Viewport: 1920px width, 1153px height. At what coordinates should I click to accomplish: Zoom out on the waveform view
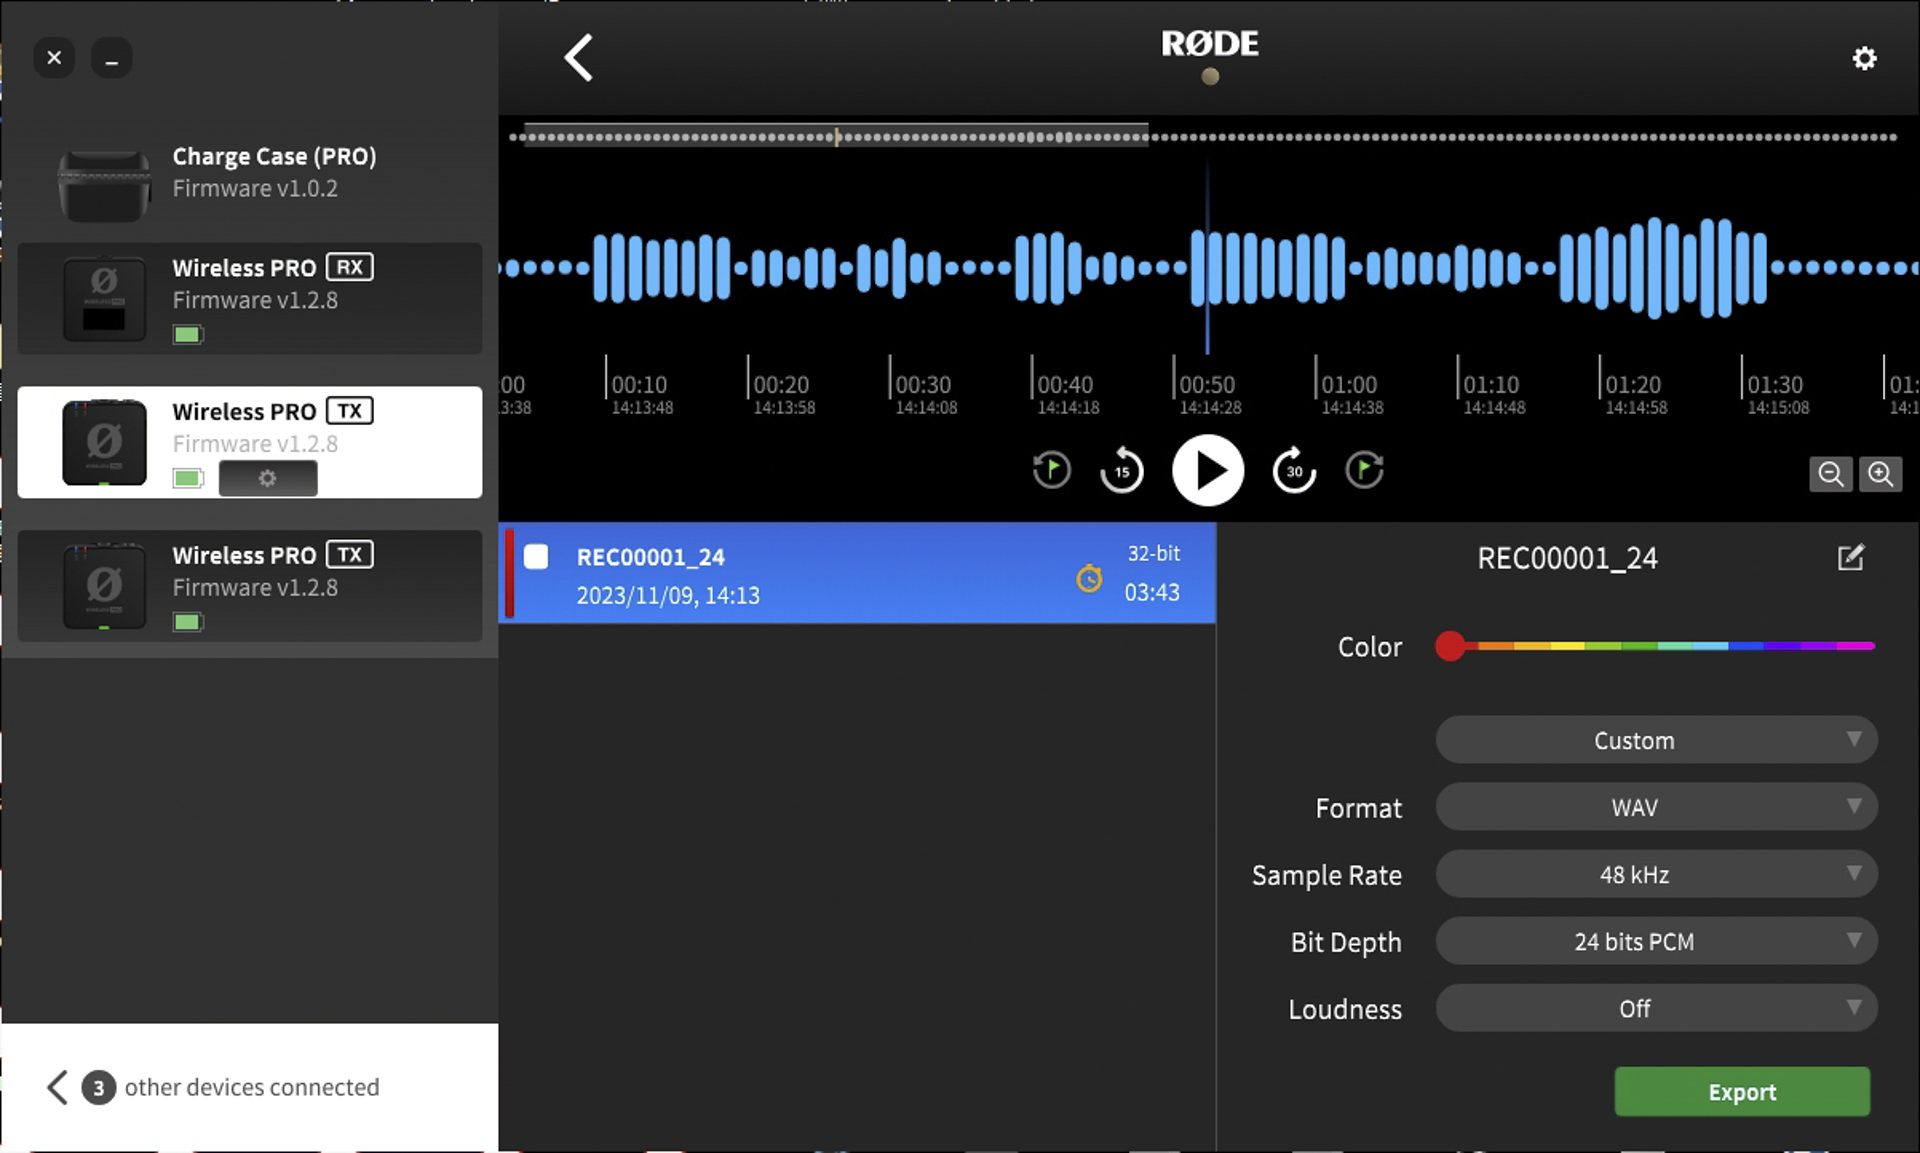(x=1831, y=474)
